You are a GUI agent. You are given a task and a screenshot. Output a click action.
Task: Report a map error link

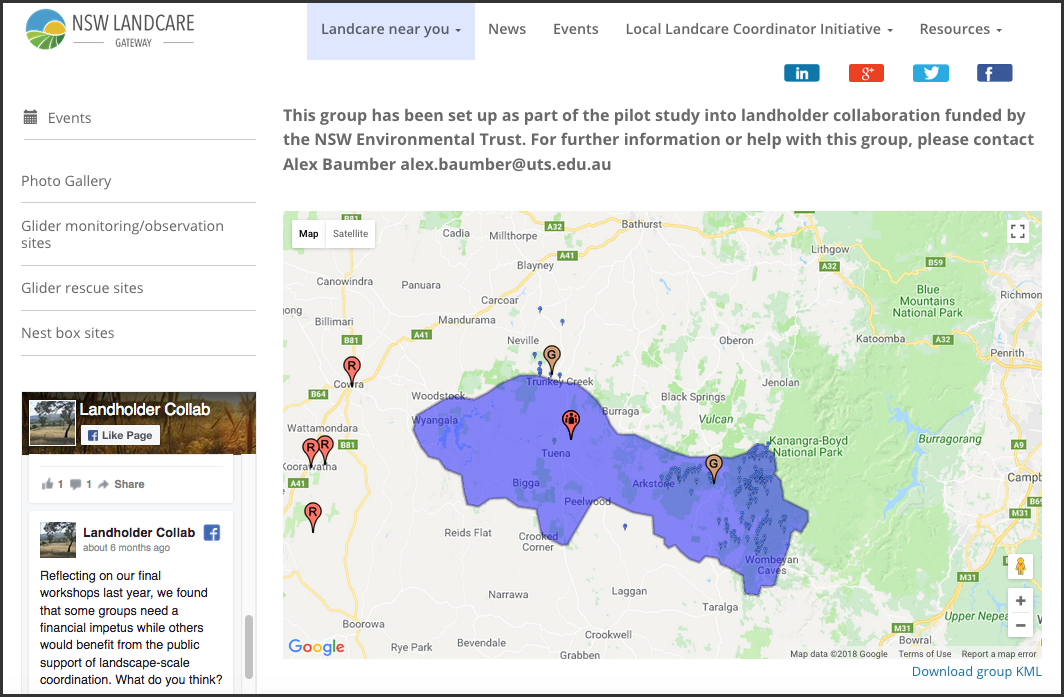(x=999, y=654)
